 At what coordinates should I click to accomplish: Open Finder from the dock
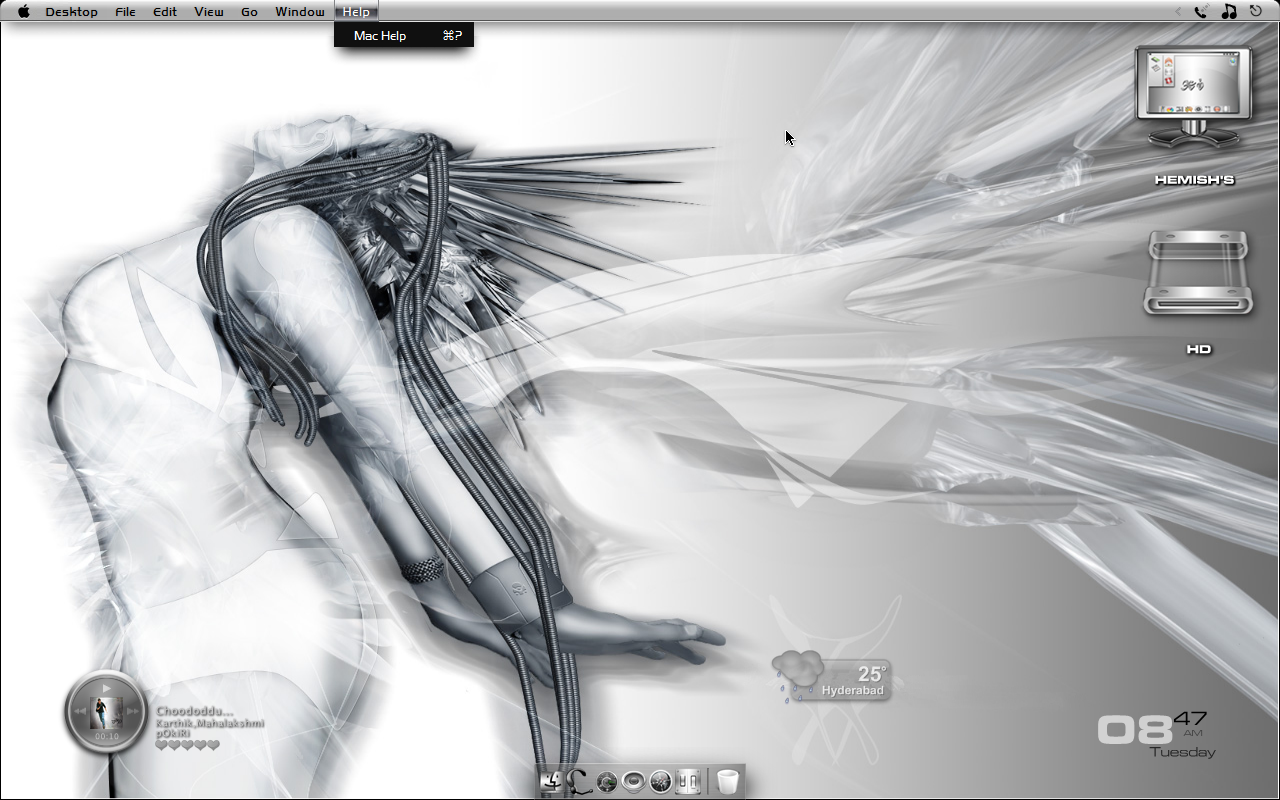coord(550,781)
